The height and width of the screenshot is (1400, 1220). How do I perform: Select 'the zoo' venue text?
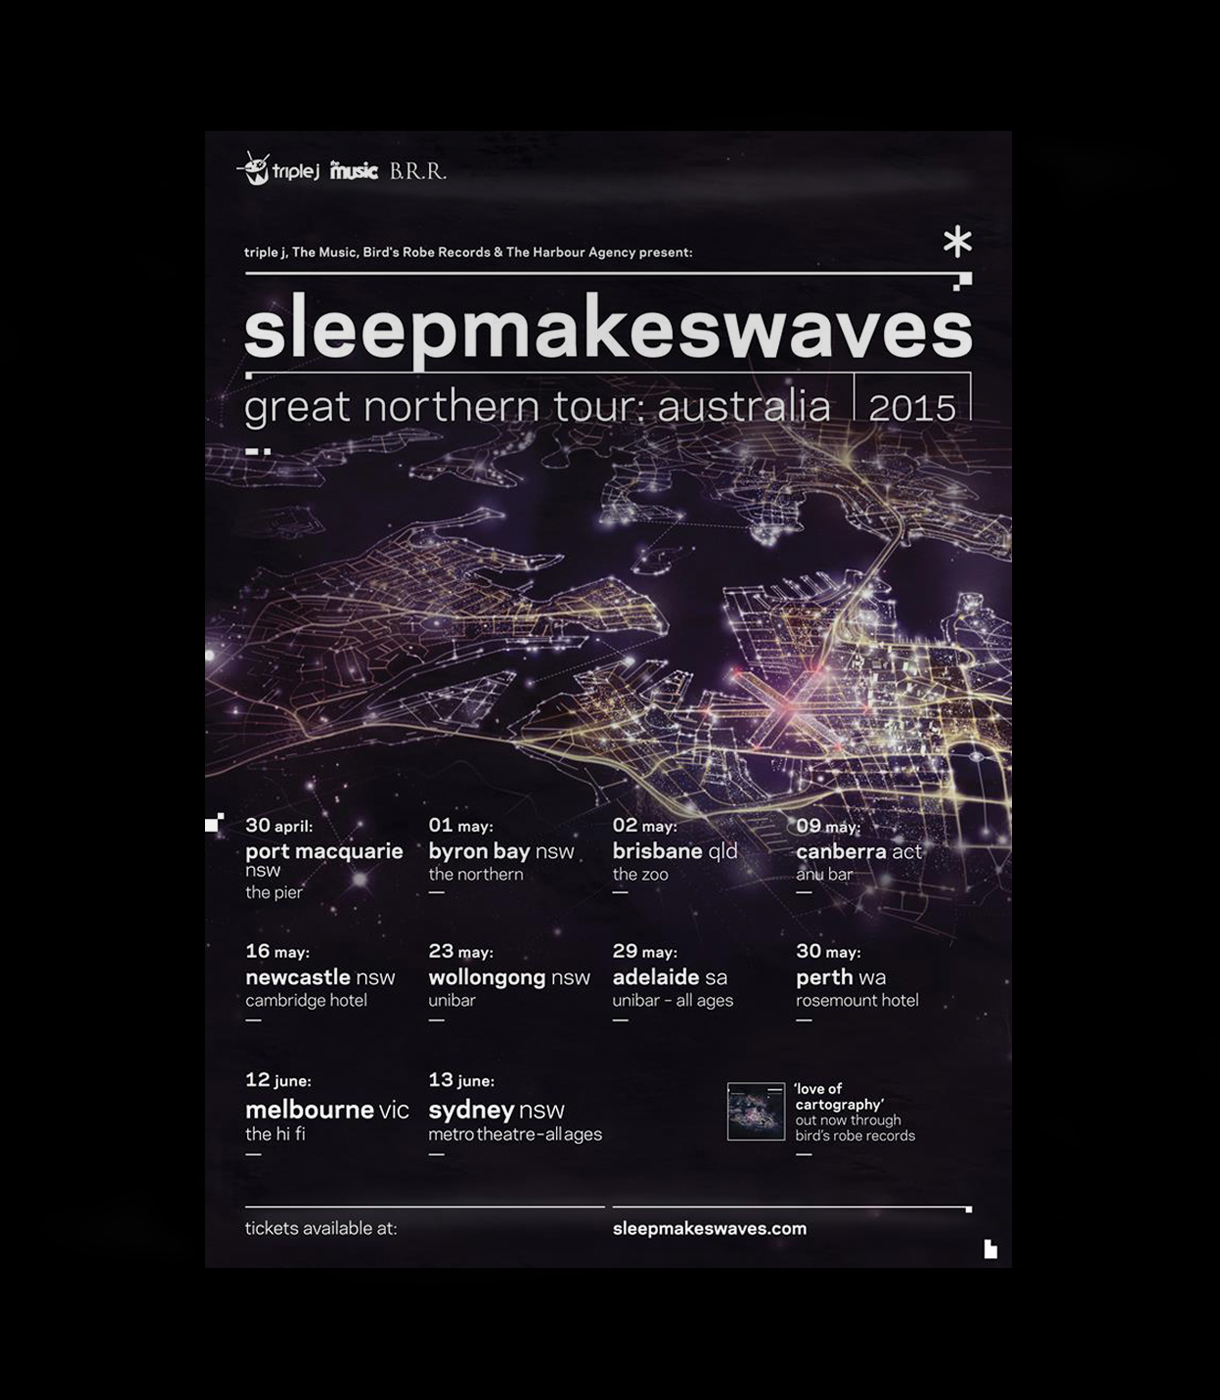pos(640,874)
